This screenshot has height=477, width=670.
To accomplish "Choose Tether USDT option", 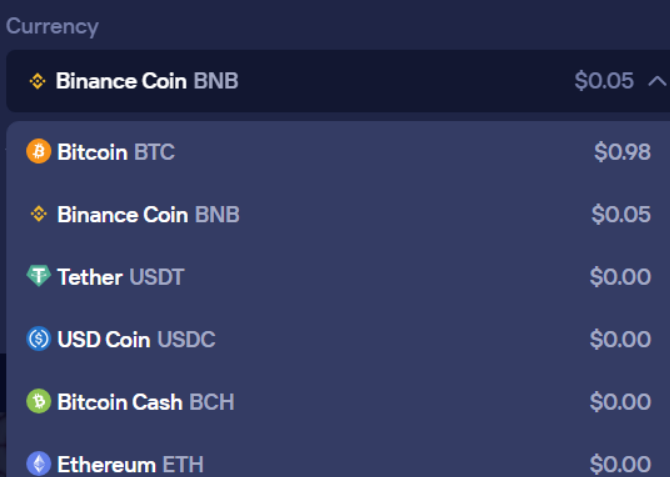I will 121,277.
